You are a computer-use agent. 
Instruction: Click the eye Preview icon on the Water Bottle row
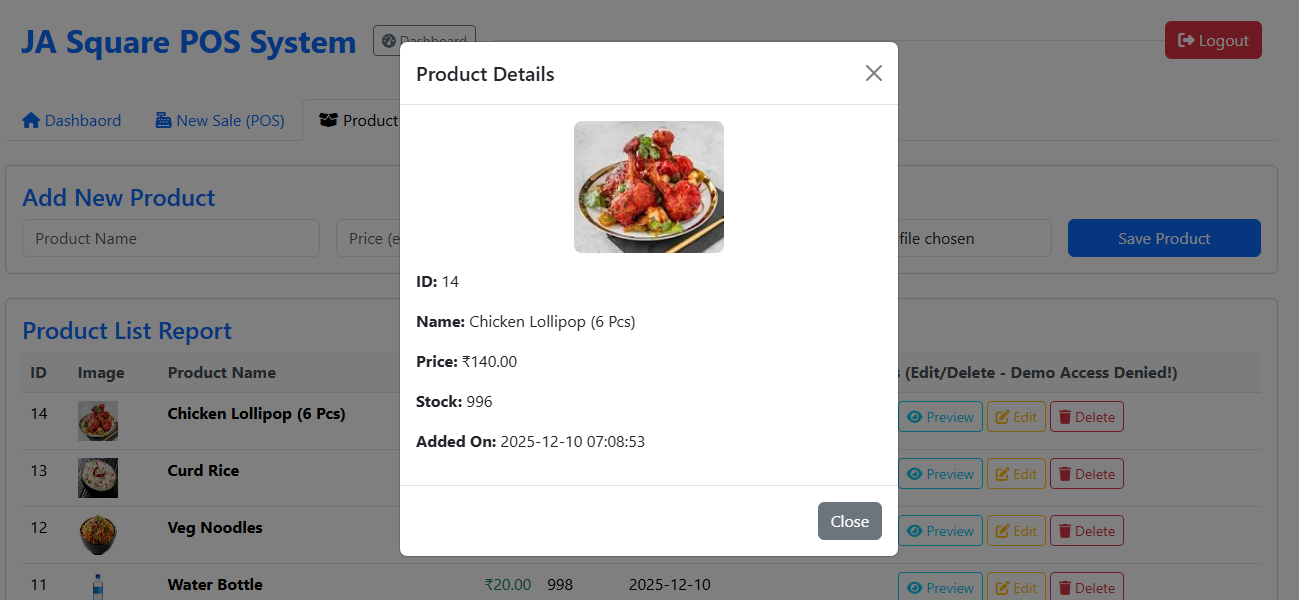click(x=916, y=587)
